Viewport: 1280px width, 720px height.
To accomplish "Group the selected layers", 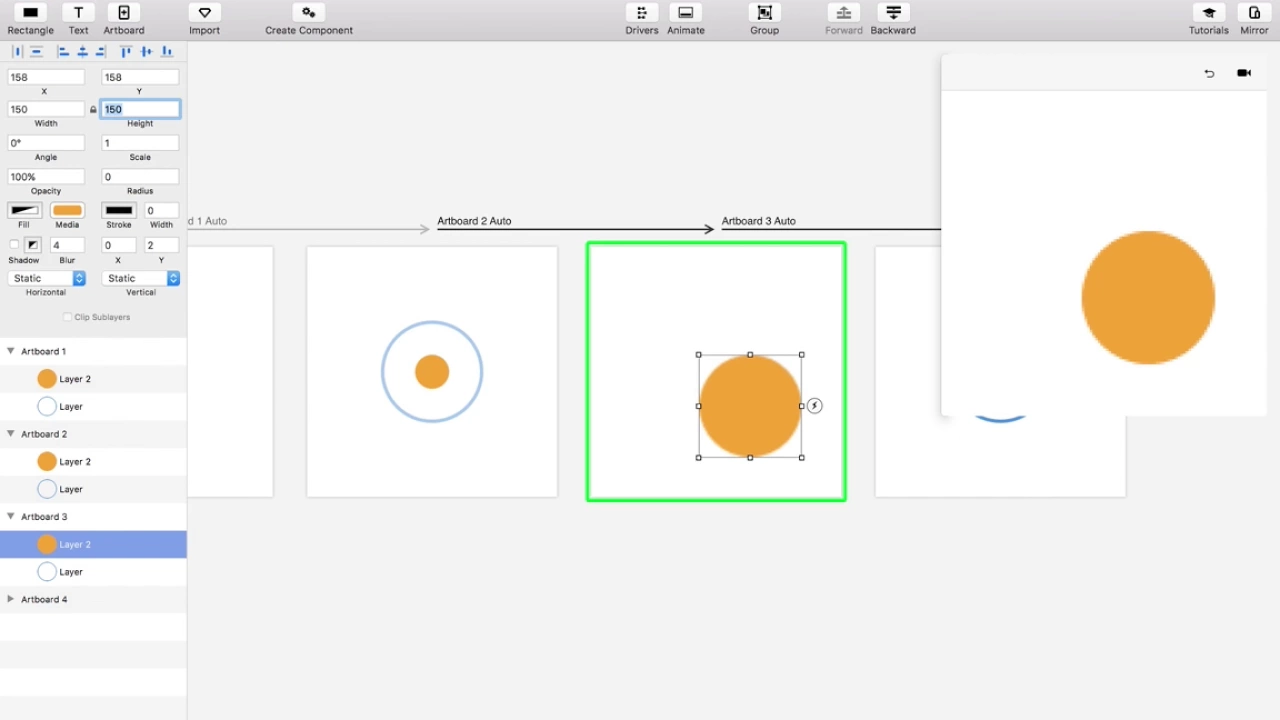I will (x=764, y=13).
